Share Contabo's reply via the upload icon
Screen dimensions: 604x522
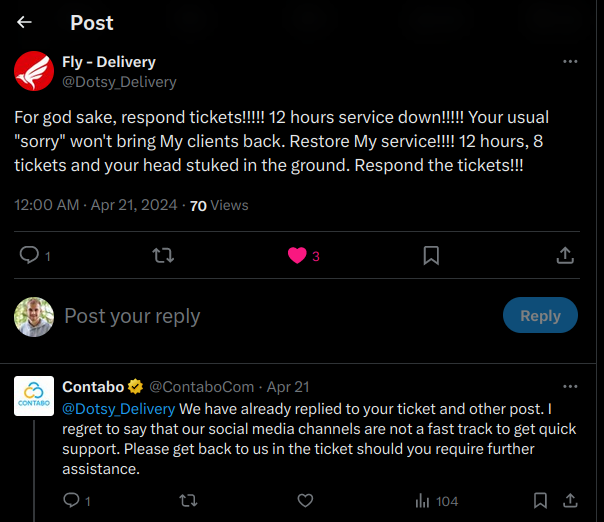(x=570, y=500)
